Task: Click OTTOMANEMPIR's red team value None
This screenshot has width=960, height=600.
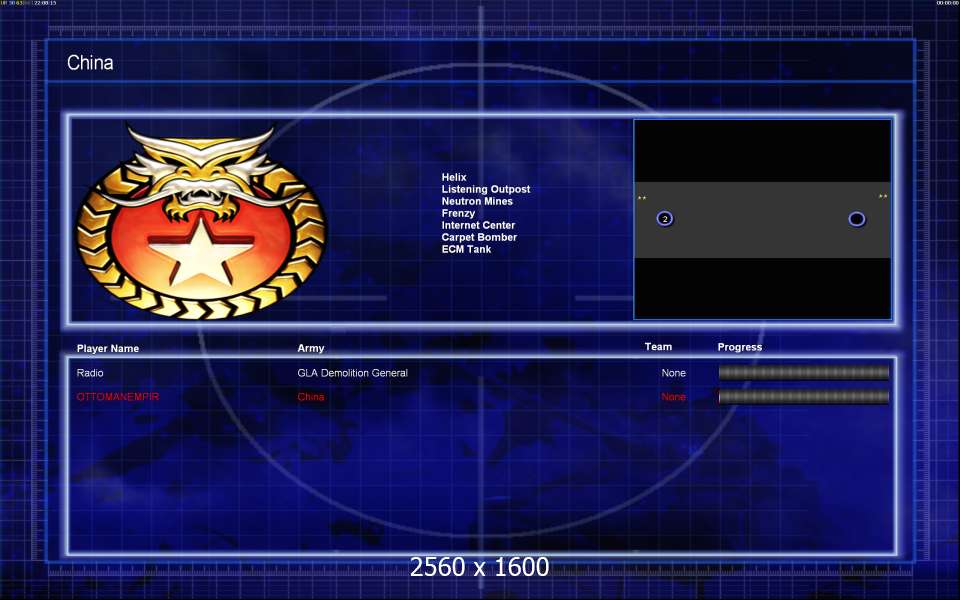Action: [673, 397]
